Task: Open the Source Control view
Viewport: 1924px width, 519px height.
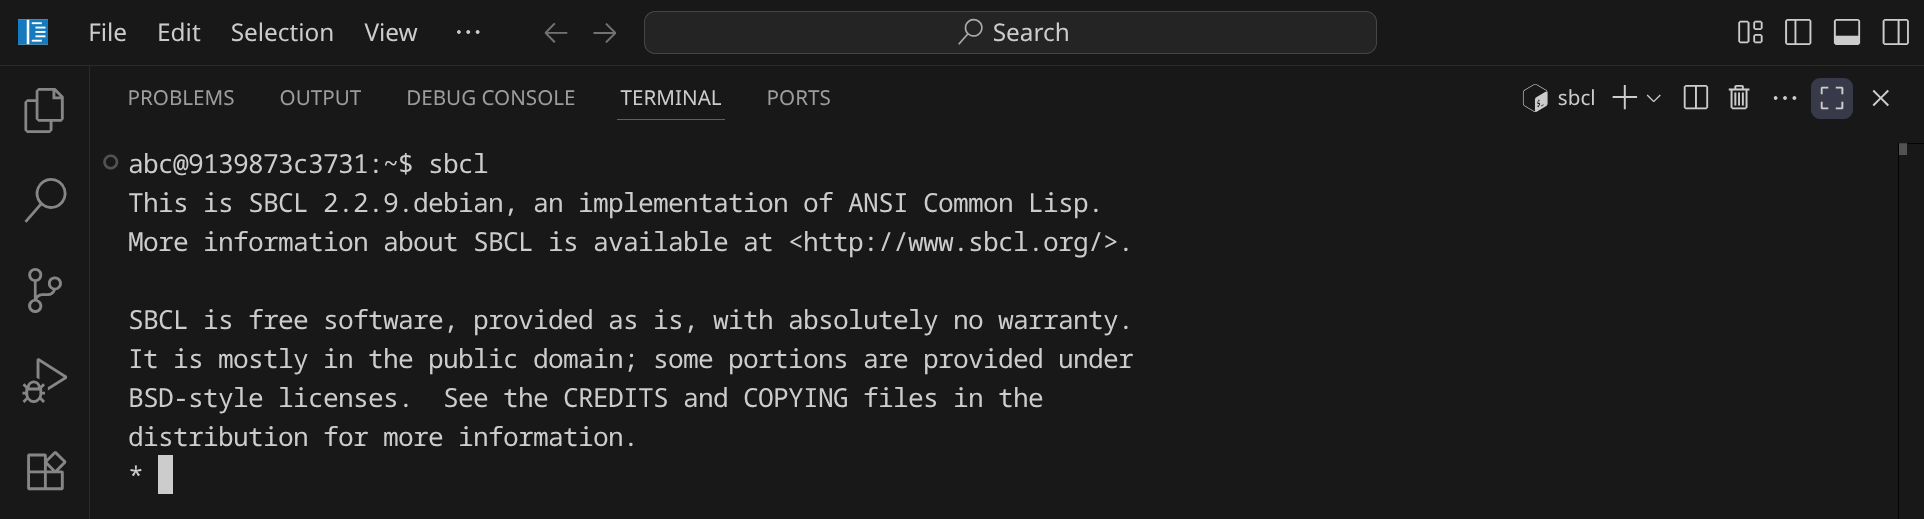Action: tap(44, 290)
